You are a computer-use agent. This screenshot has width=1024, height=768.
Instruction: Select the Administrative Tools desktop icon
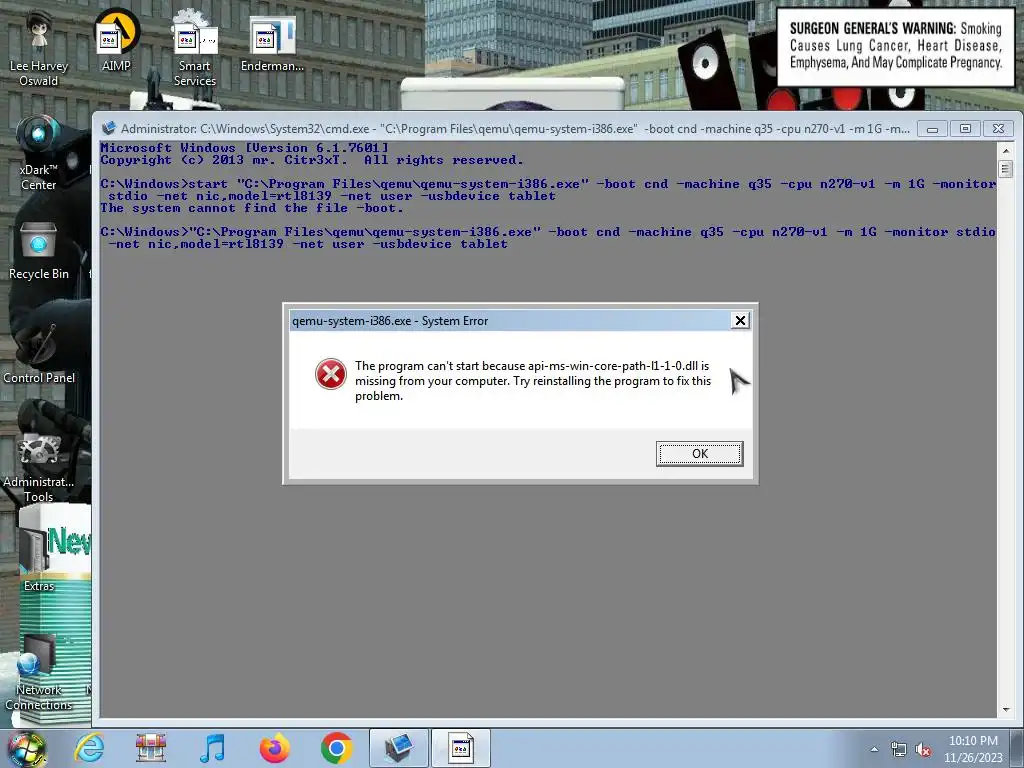click(x=39, y=466)
